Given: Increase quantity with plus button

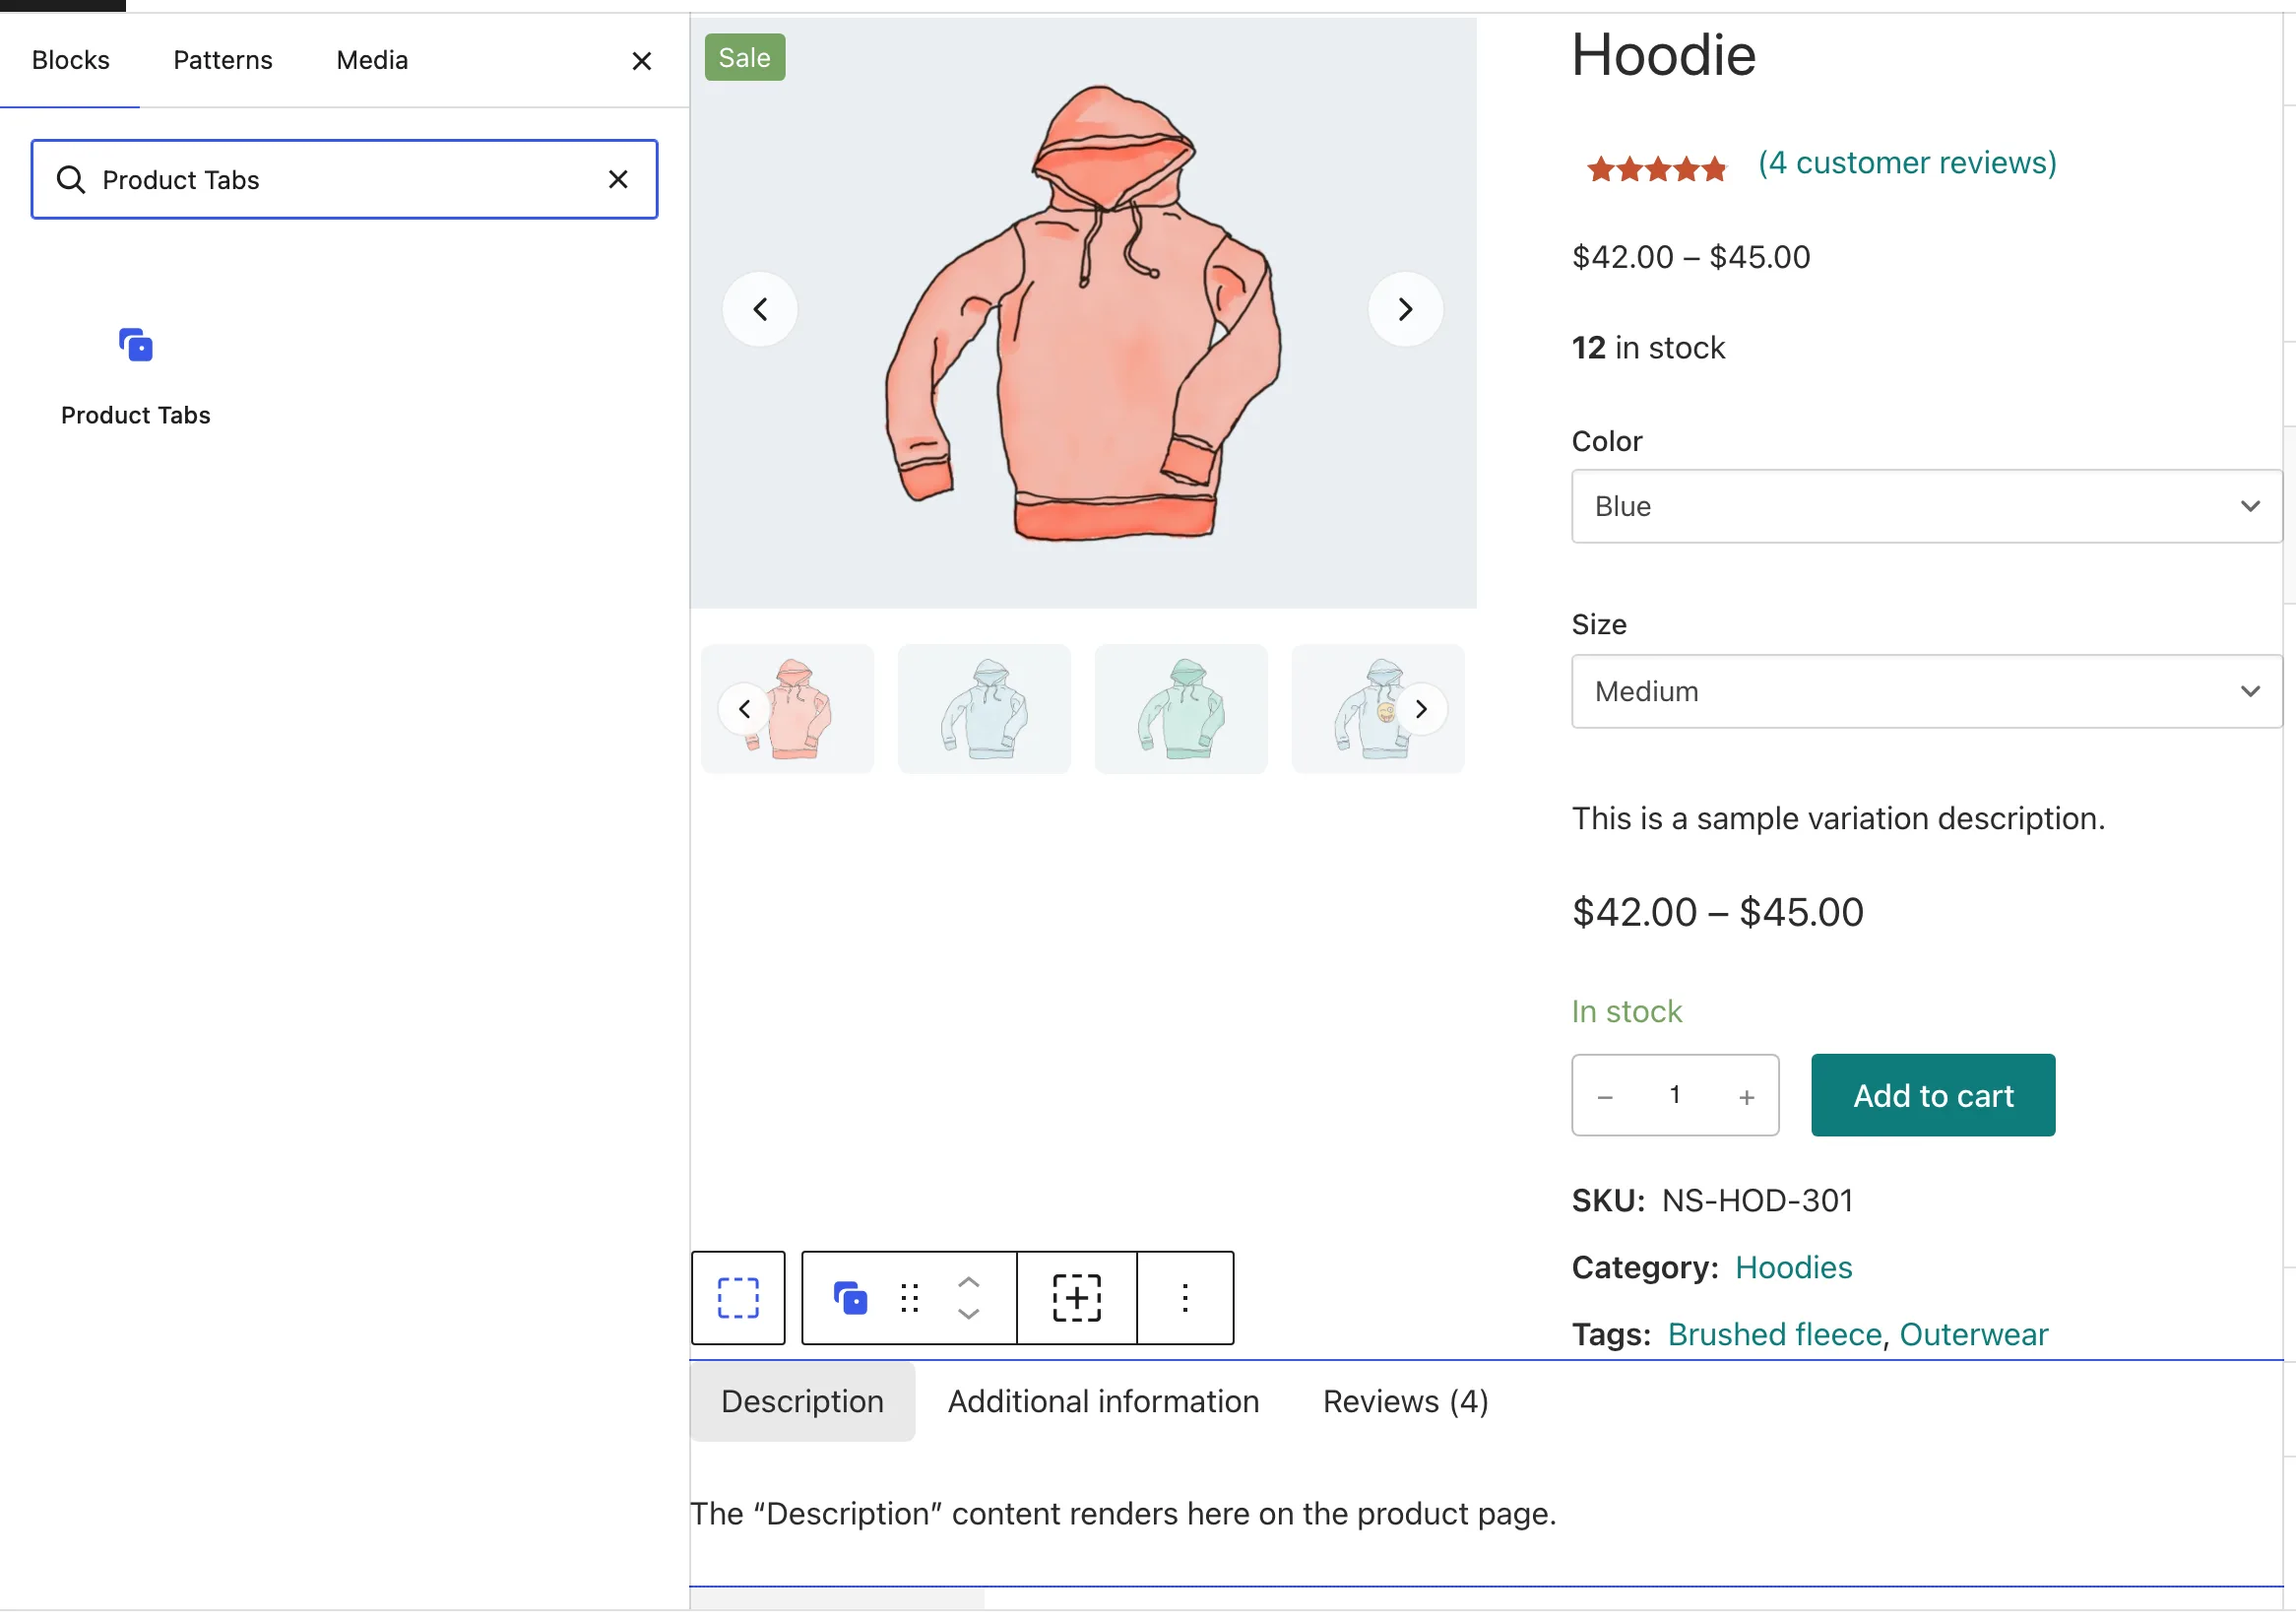Looking at the screenshot, I should click(x=1746, y=1098).
